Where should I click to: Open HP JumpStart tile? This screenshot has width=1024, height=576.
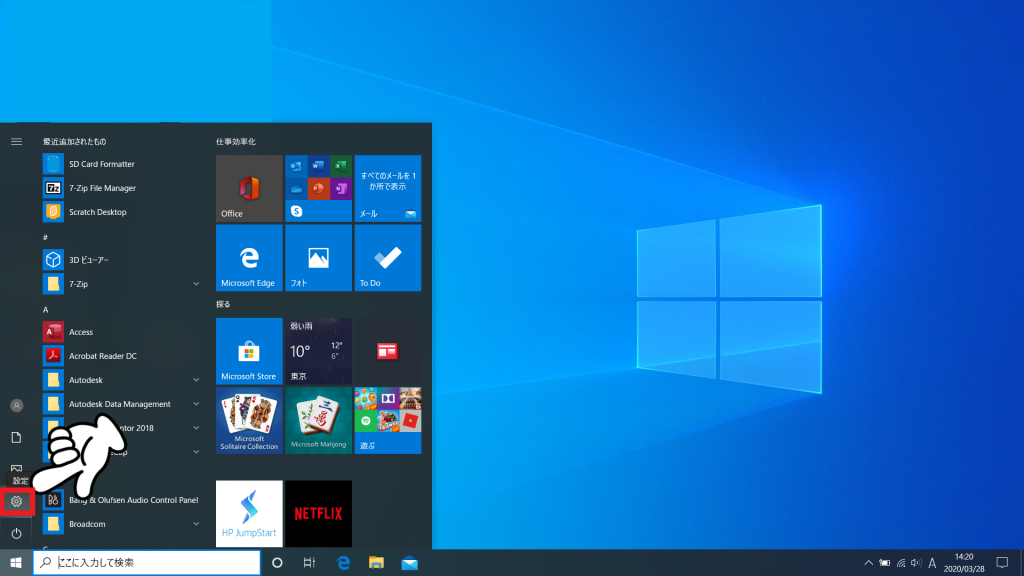(249, 514)
